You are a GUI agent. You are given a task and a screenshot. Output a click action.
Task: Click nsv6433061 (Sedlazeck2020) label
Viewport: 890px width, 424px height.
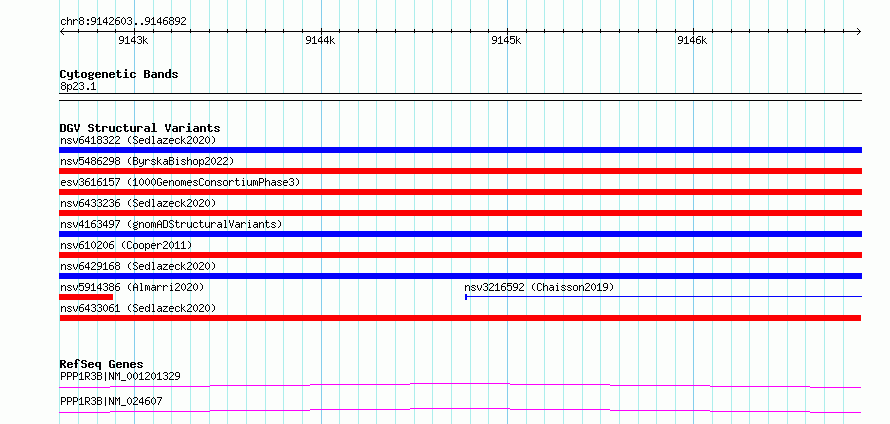(138, 308)
